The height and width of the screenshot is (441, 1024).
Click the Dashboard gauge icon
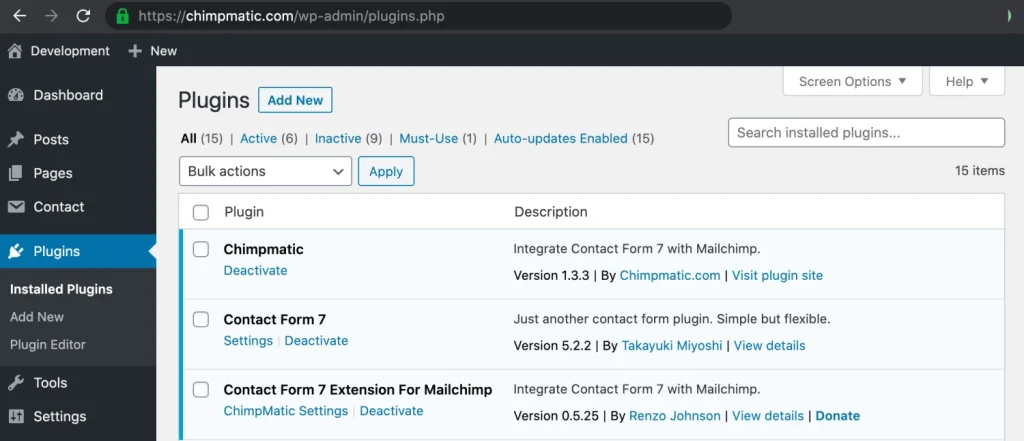16,95
